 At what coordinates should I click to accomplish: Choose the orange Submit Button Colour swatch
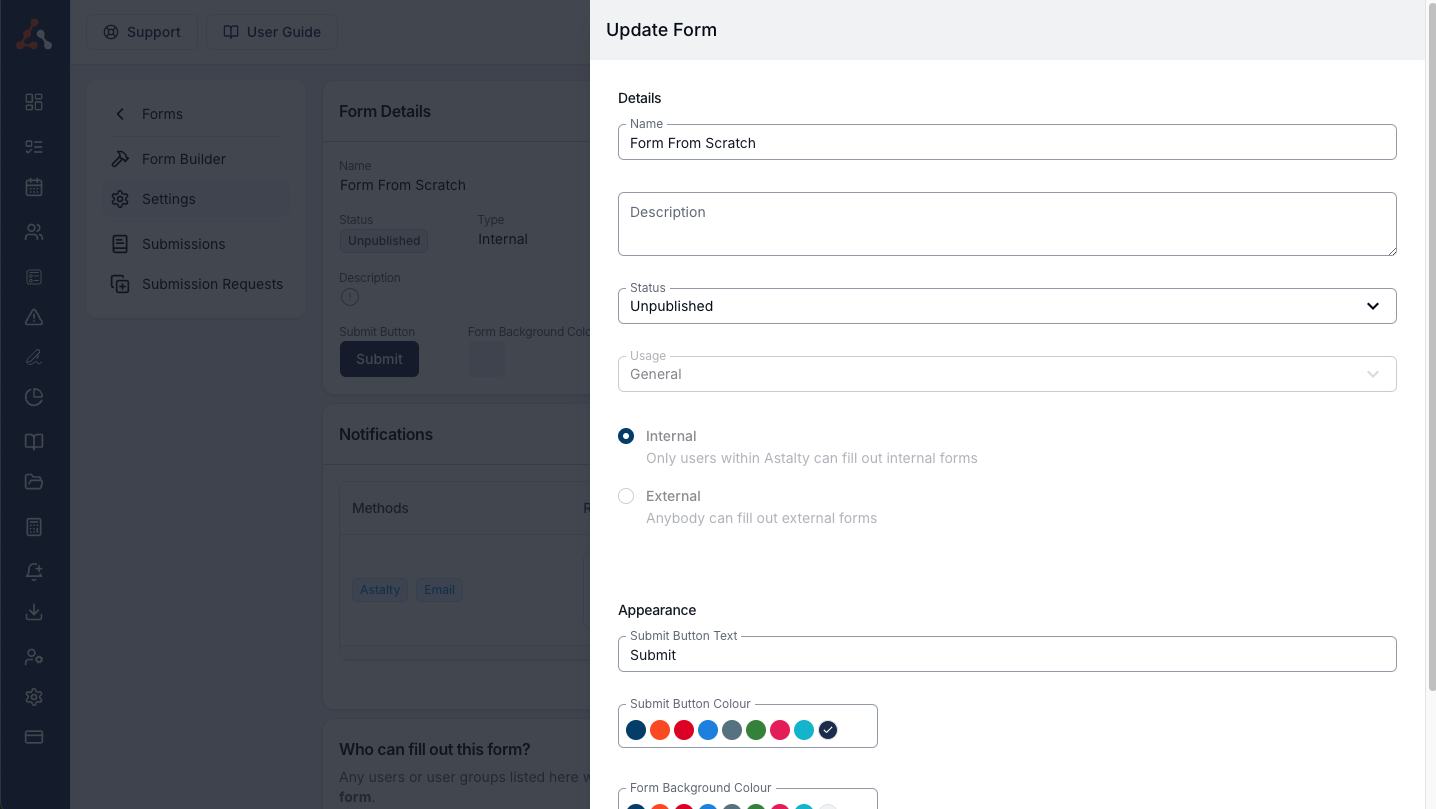point(660,730)
